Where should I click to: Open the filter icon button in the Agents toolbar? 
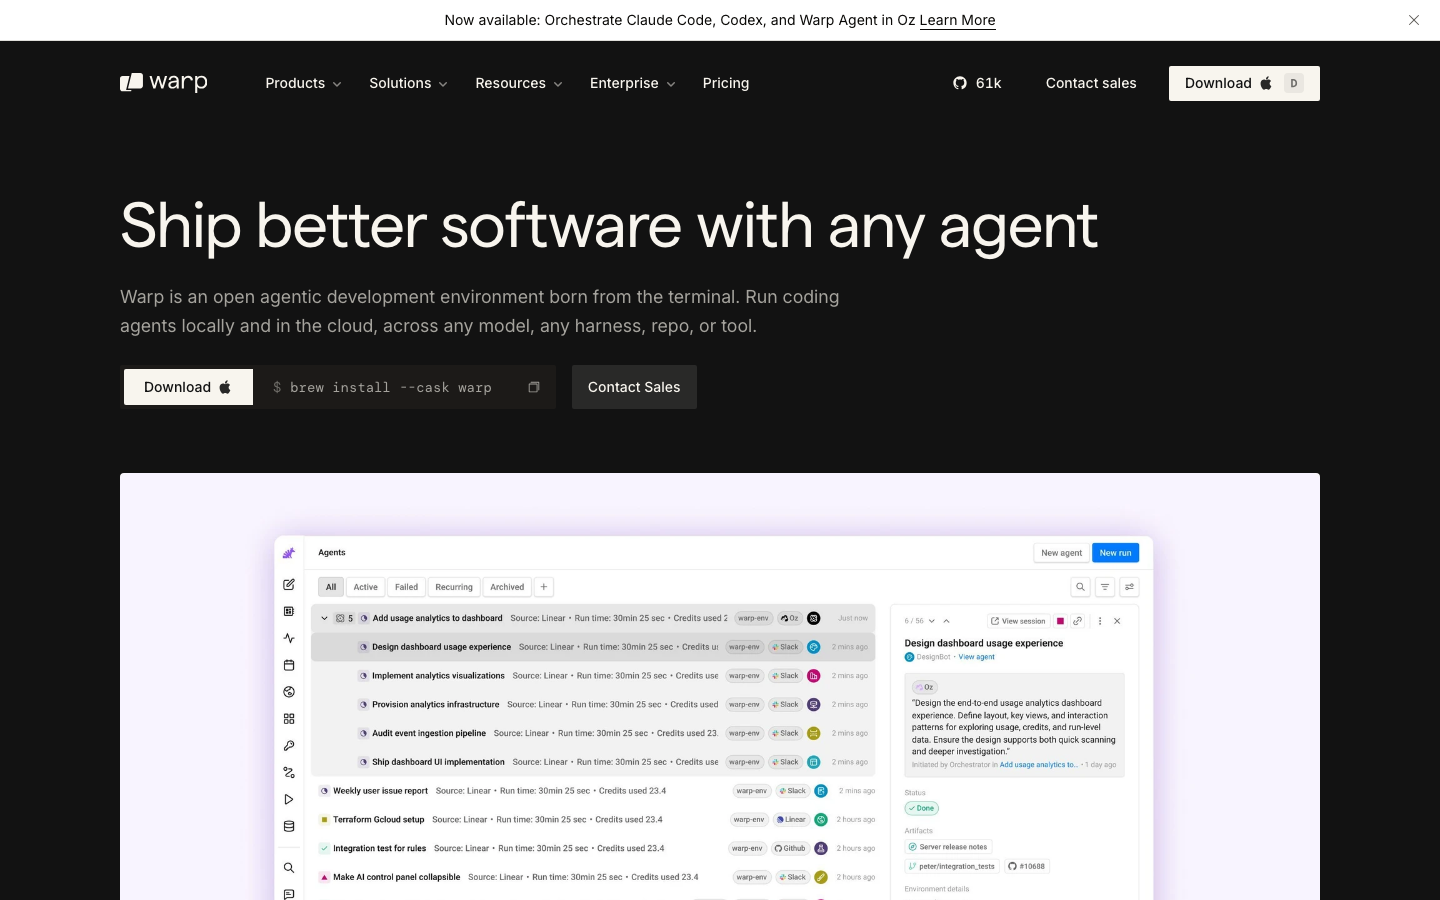coord(1105,587)
